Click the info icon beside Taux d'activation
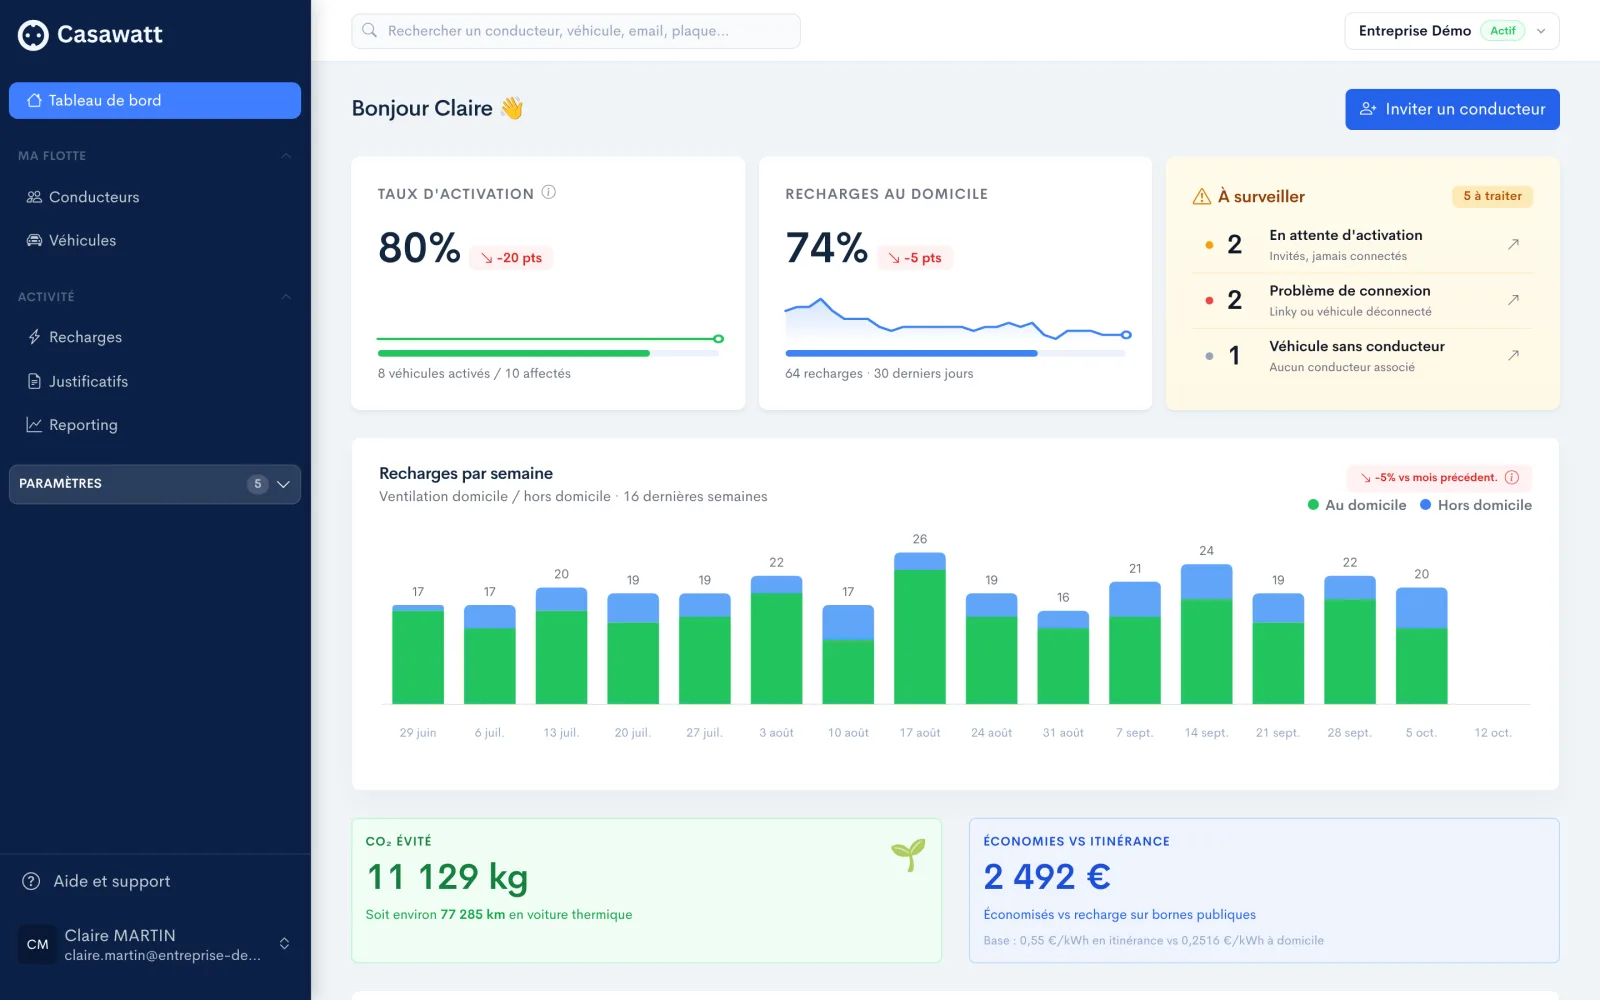1600x1000 pixels. tap(549, 193)
